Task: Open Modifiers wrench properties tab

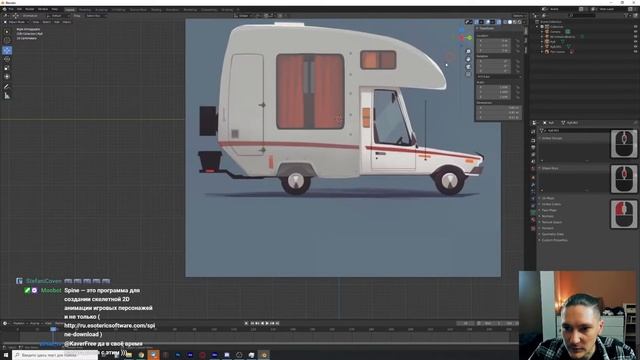Action: (533, 184)
